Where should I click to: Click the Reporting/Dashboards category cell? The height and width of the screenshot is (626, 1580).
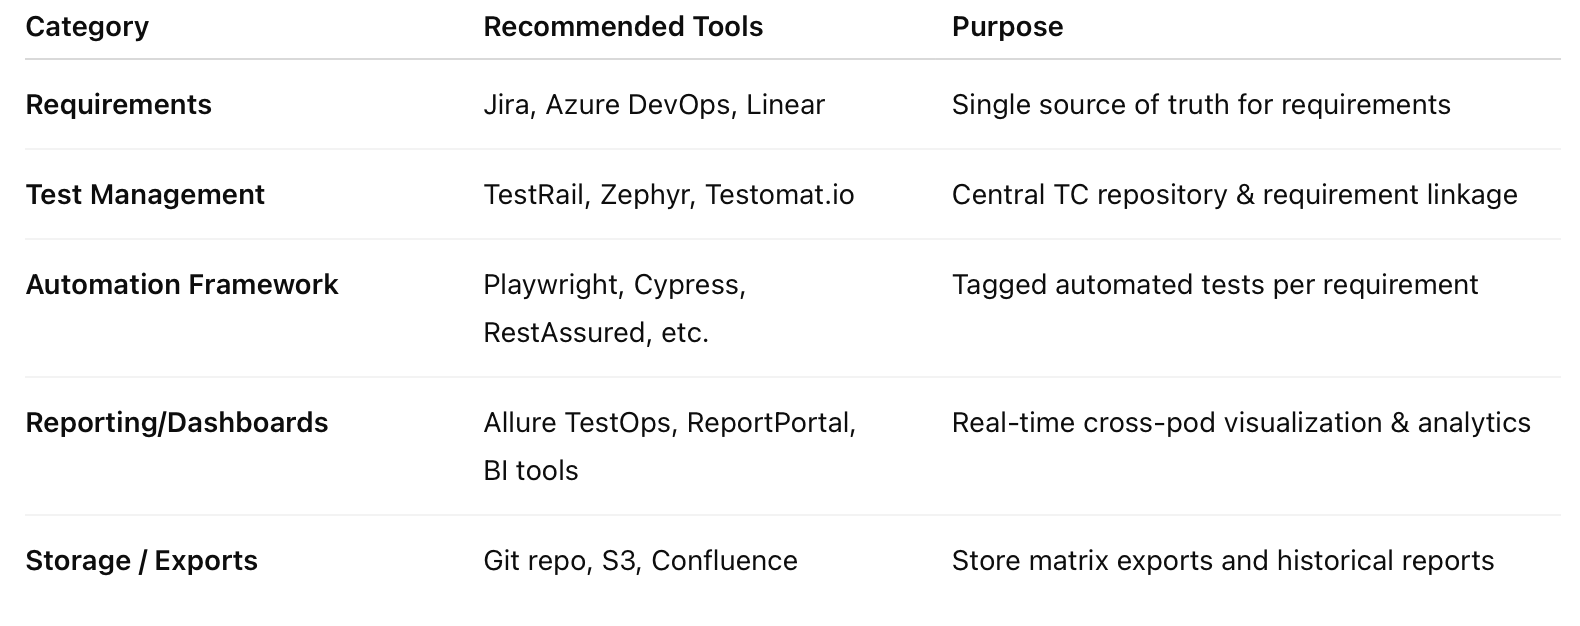tap(176, 423)
